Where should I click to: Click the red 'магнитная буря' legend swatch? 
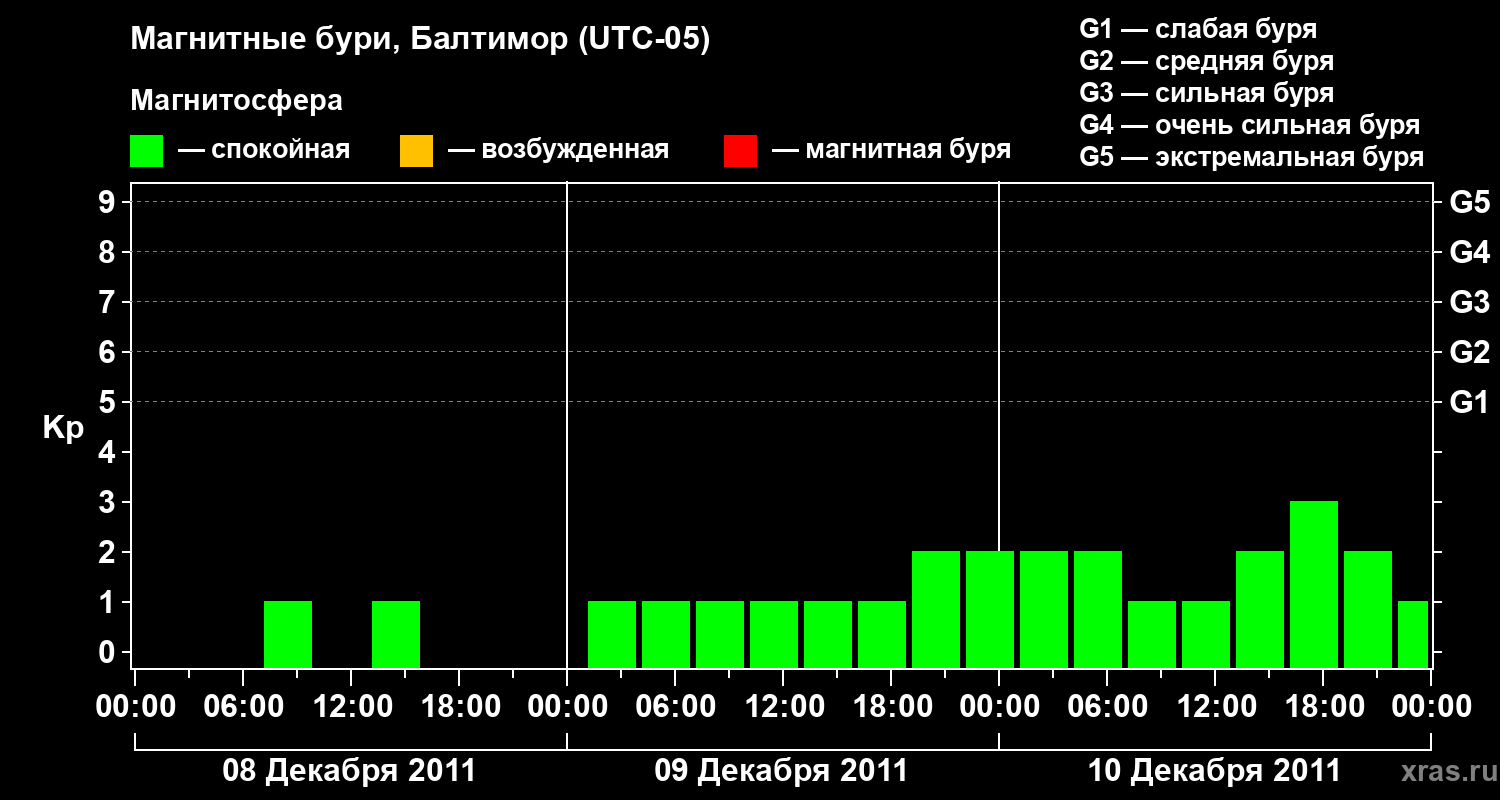point(740,151)
